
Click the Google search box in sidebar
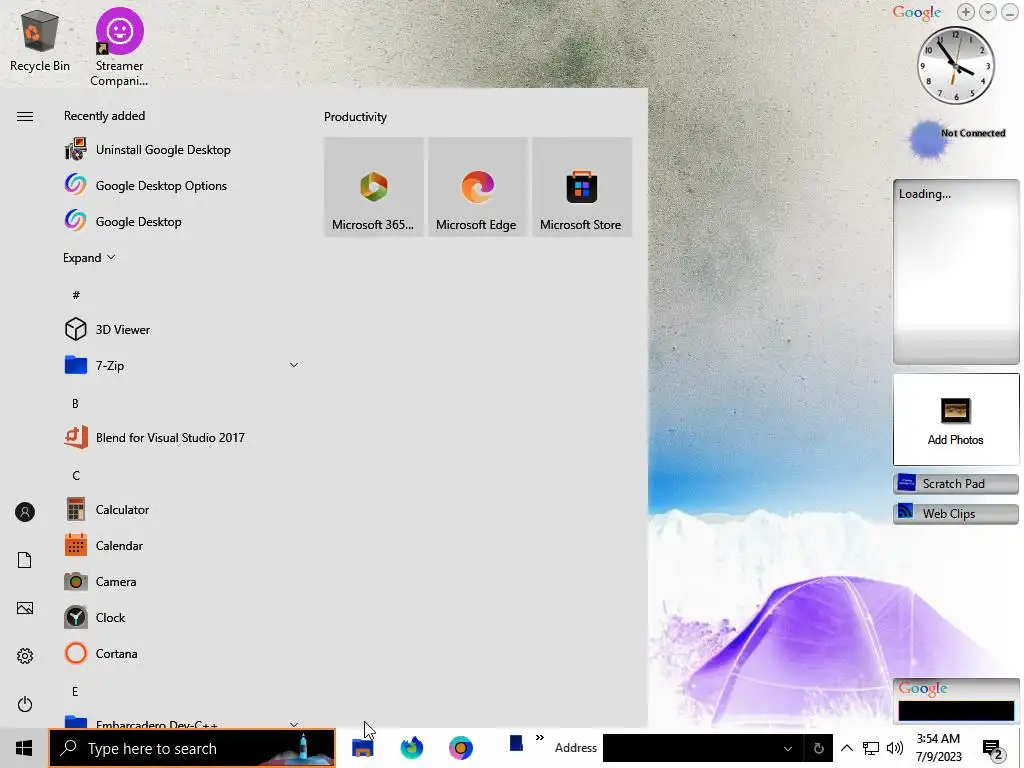pyautogui.click(x=956, y=710)
